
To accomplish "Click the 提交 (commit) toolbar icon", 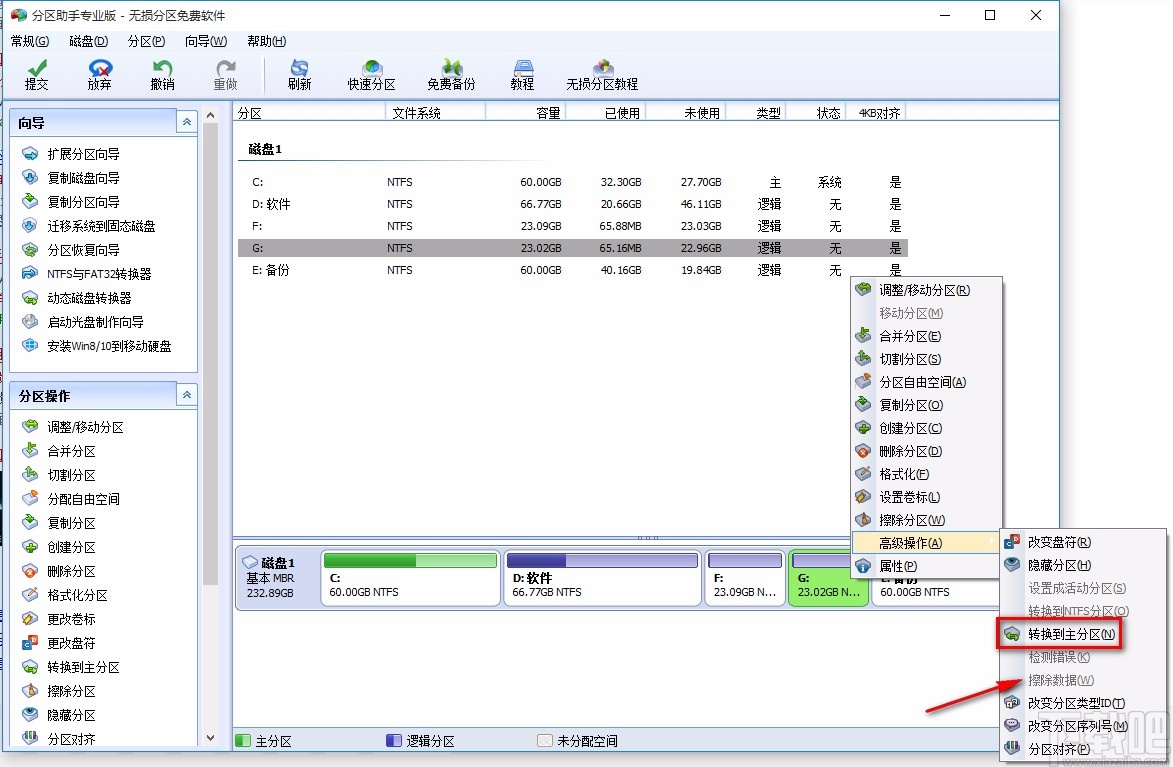I will (x=36, y=75).
